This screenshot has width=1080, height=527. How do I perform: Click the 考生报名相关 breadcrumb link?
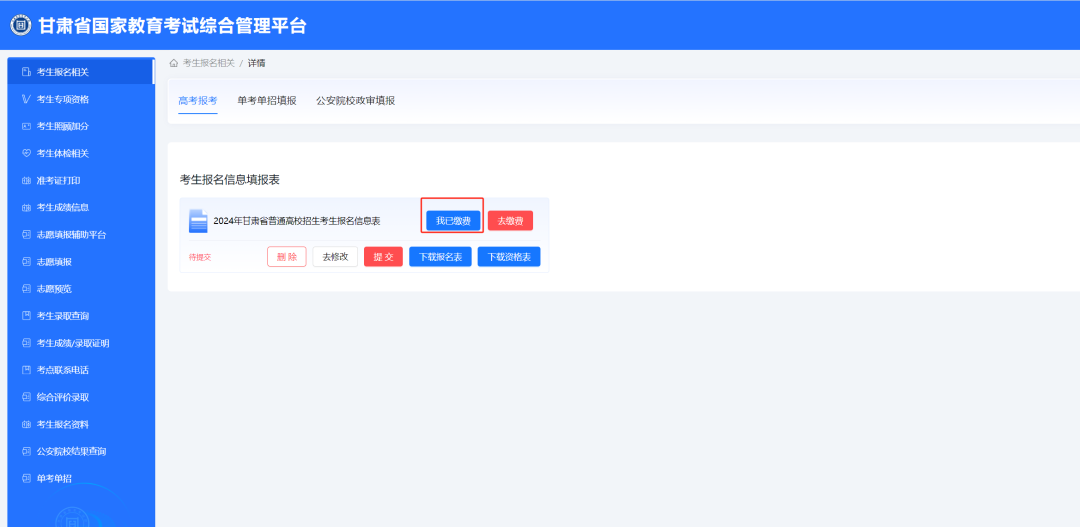pos(208,63)
